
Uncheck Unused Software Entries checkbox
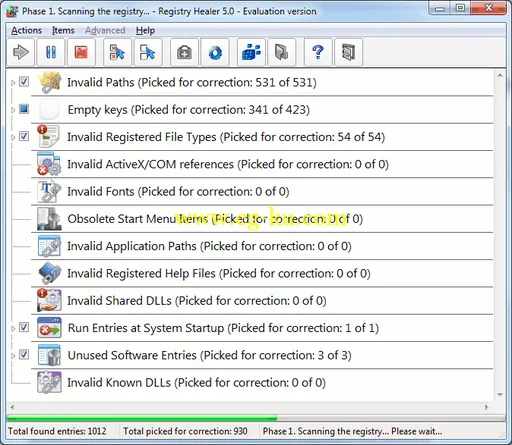click(24, 354)
